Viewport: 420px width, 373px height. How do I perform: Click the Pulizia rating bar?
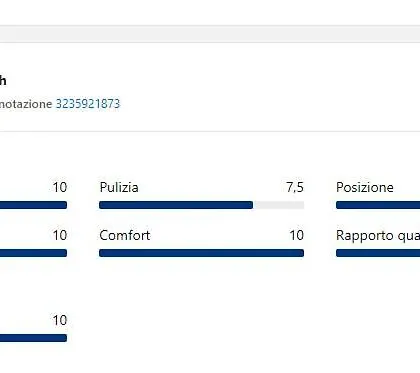(x=201, y=205)
